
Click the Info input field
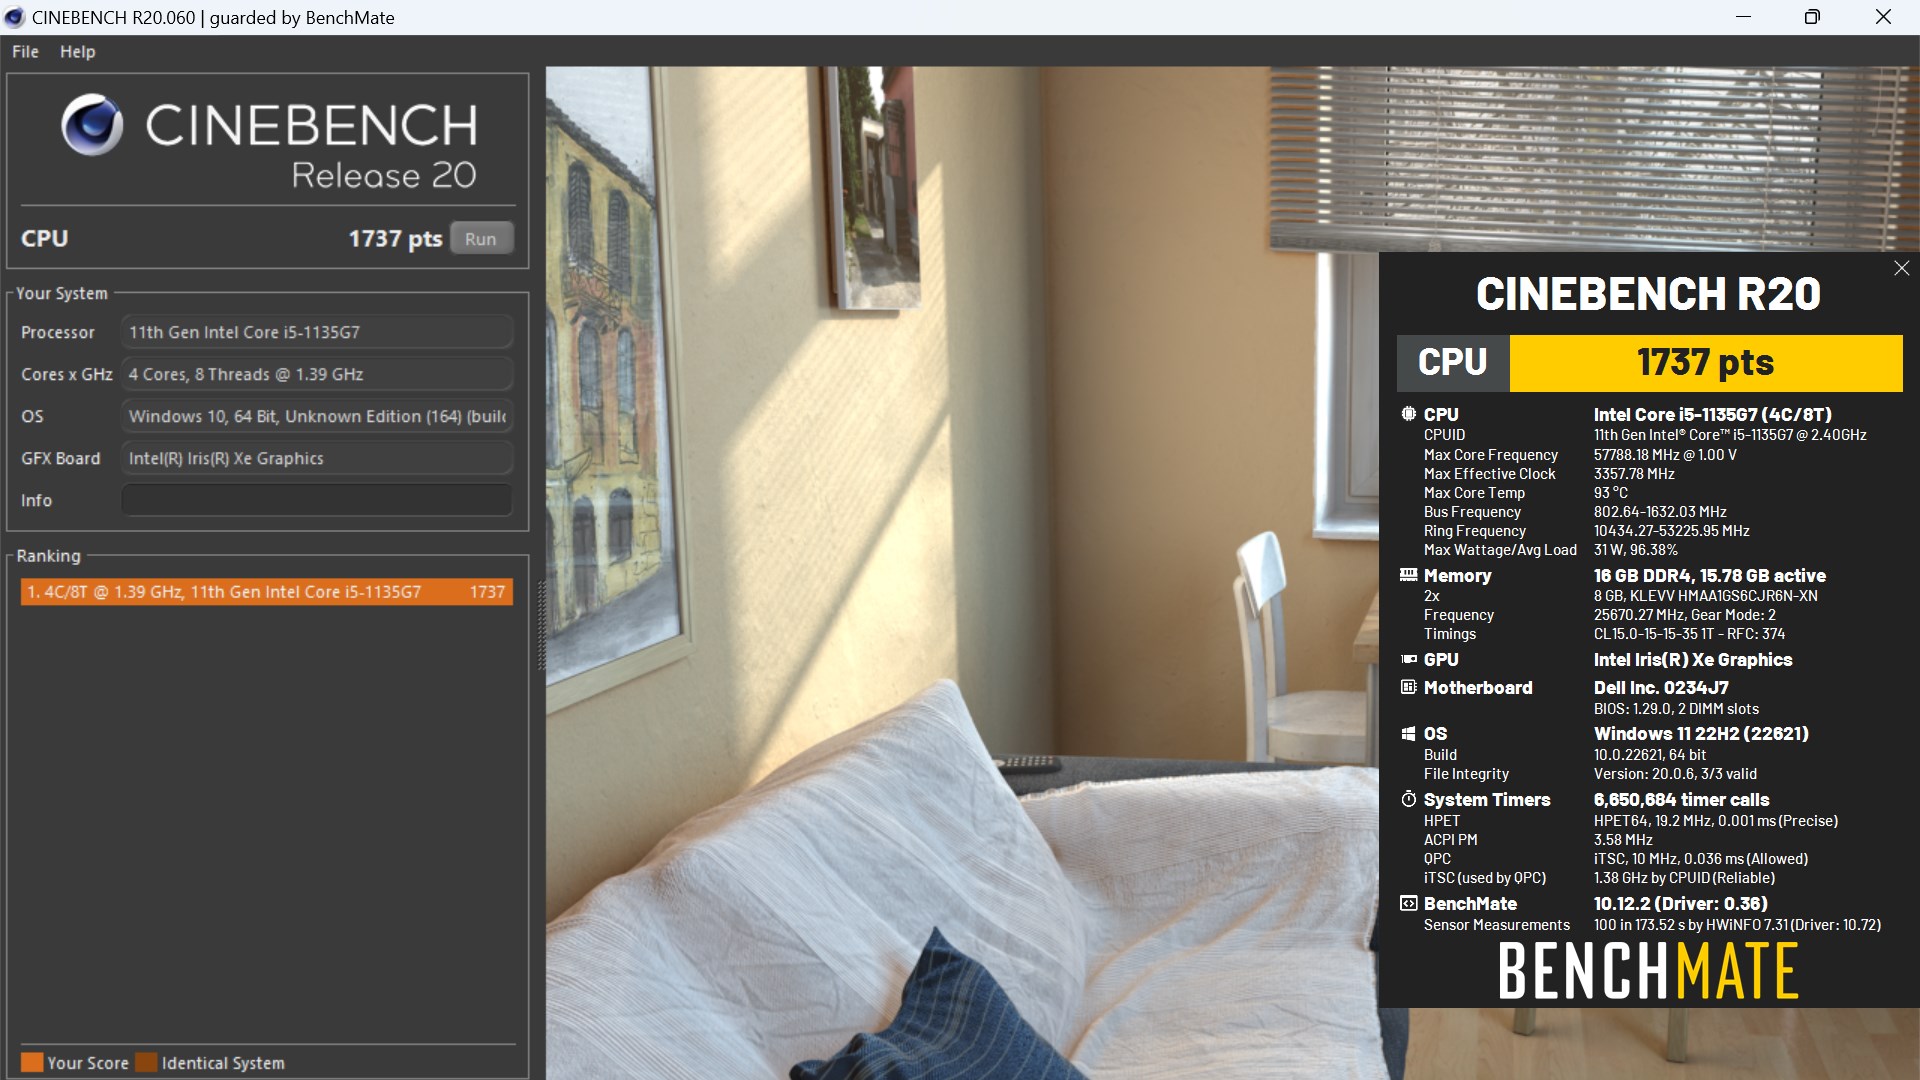tap(317, 500)
